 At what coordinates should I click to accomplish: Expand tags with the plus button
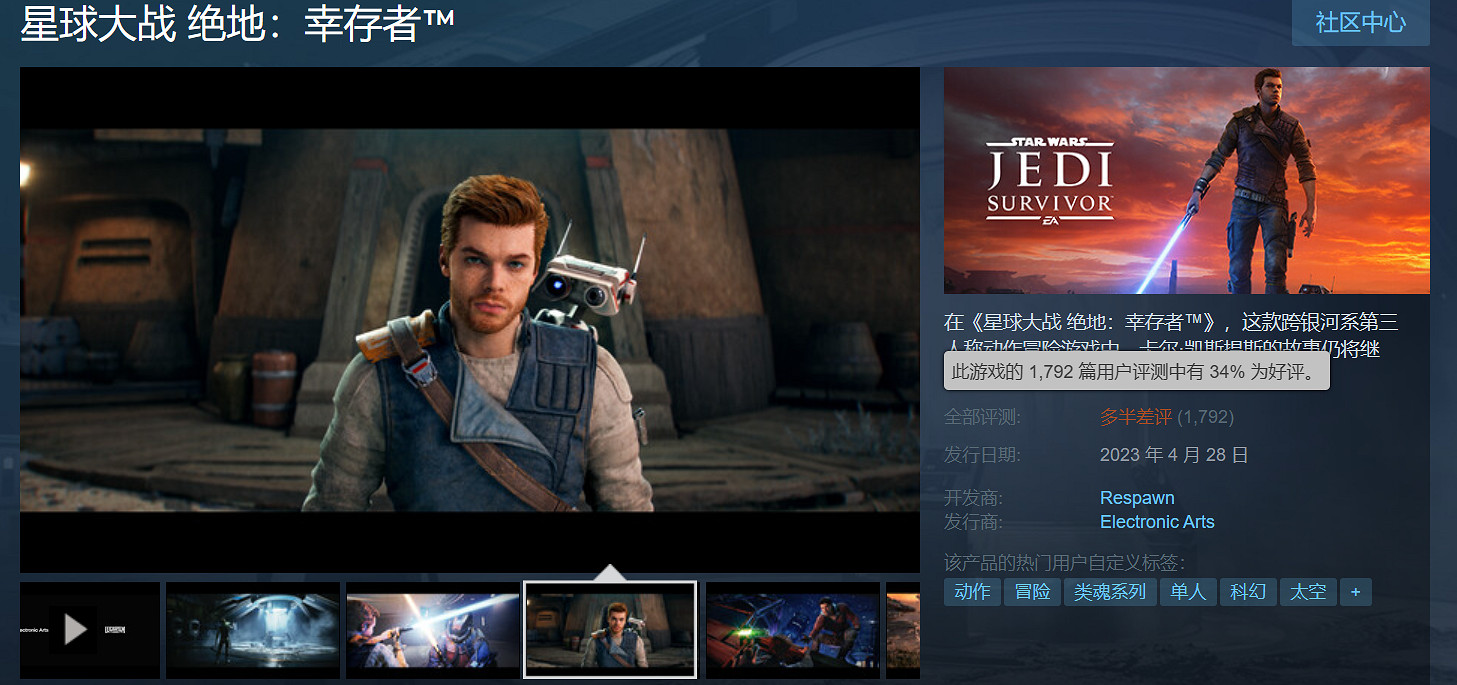pyautogui.click(x=1355, y=592)
